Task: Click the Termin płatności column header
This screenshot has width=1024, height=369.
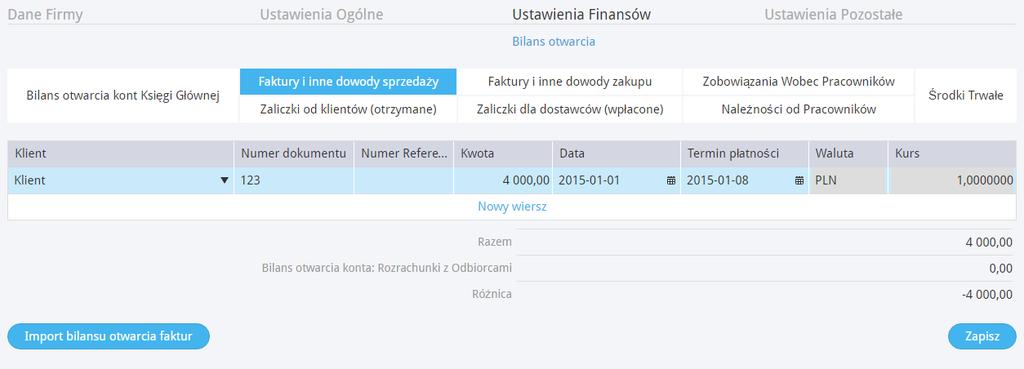Action: pos(744,154)
